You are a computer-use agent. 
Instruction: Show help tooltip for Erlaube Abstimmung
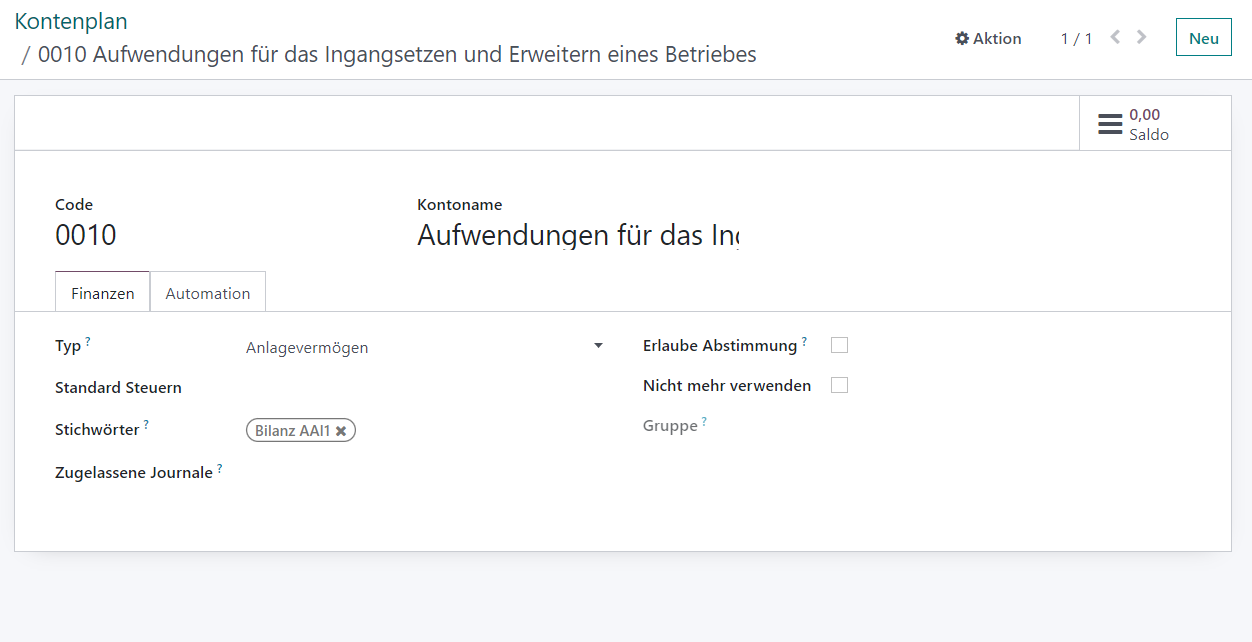(804, 340)
